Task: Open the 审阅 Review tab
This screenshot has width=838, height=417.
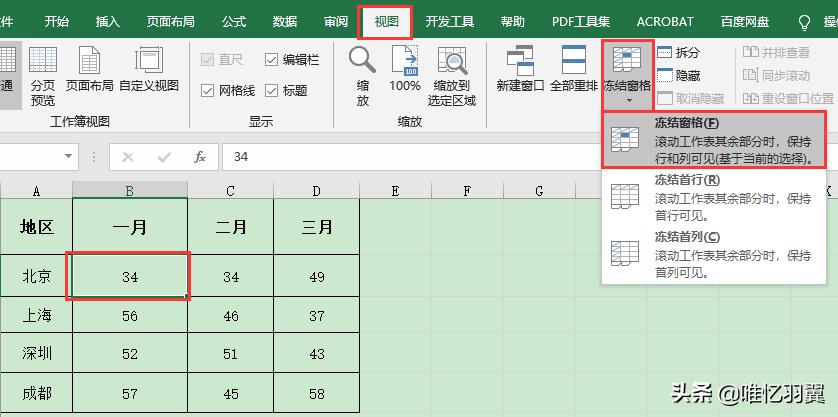Action: (336, 22)
